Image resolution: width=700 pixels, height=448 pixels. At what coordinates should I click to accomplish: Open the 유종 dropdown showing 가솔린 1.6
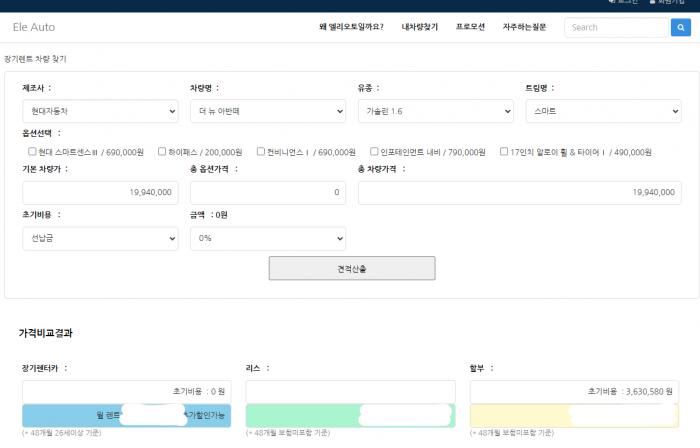436,111
